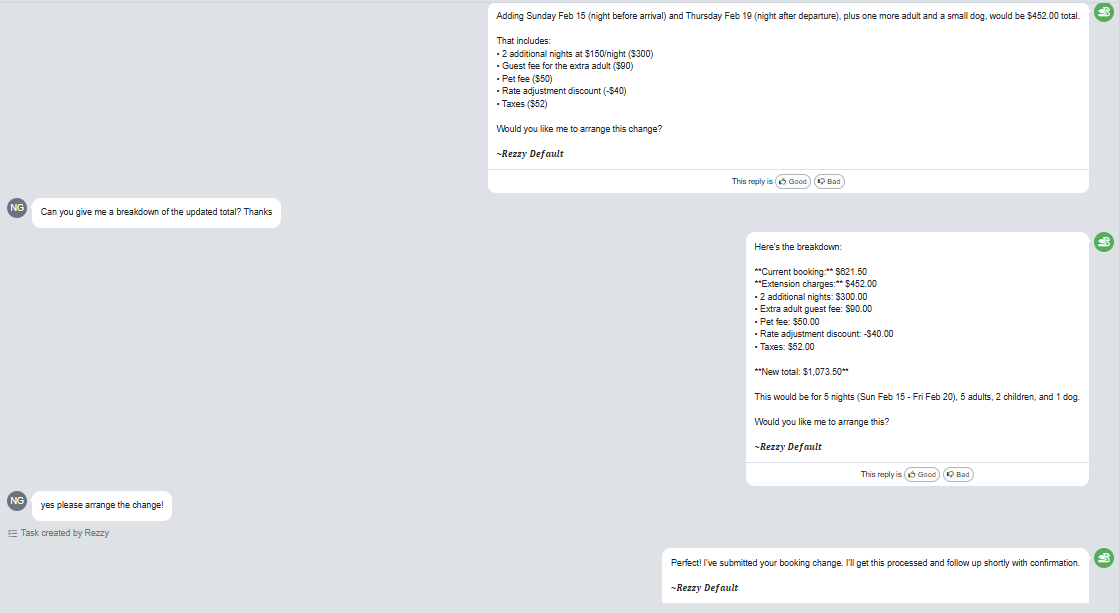1119x613 pixels.
Task: Click the task list icon beside "Task created by Rezzy"
Action: pyautogui.click(x=12, y=533)
